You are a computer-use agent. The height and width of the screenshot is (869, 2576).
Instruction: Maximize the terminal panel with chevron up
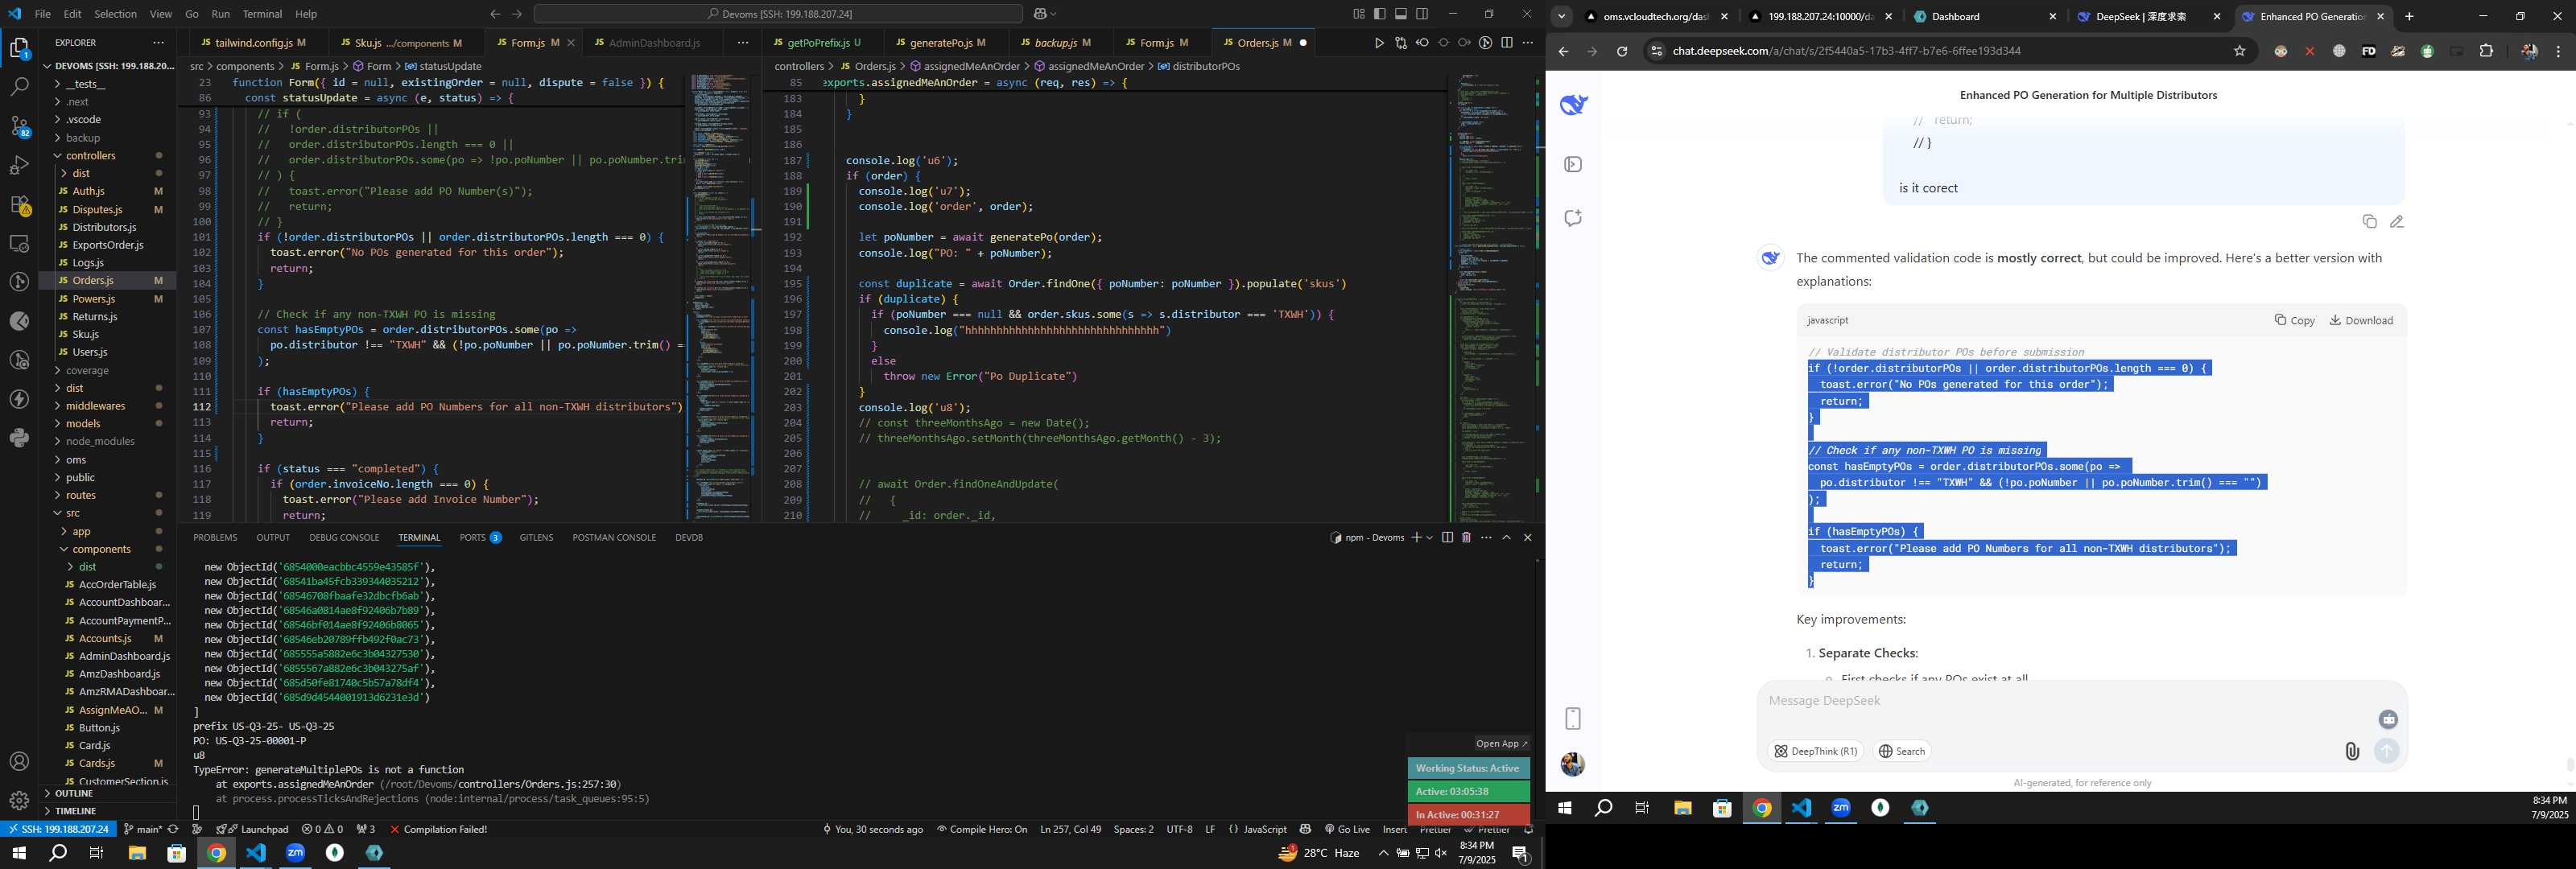(x=1507, y=538)
